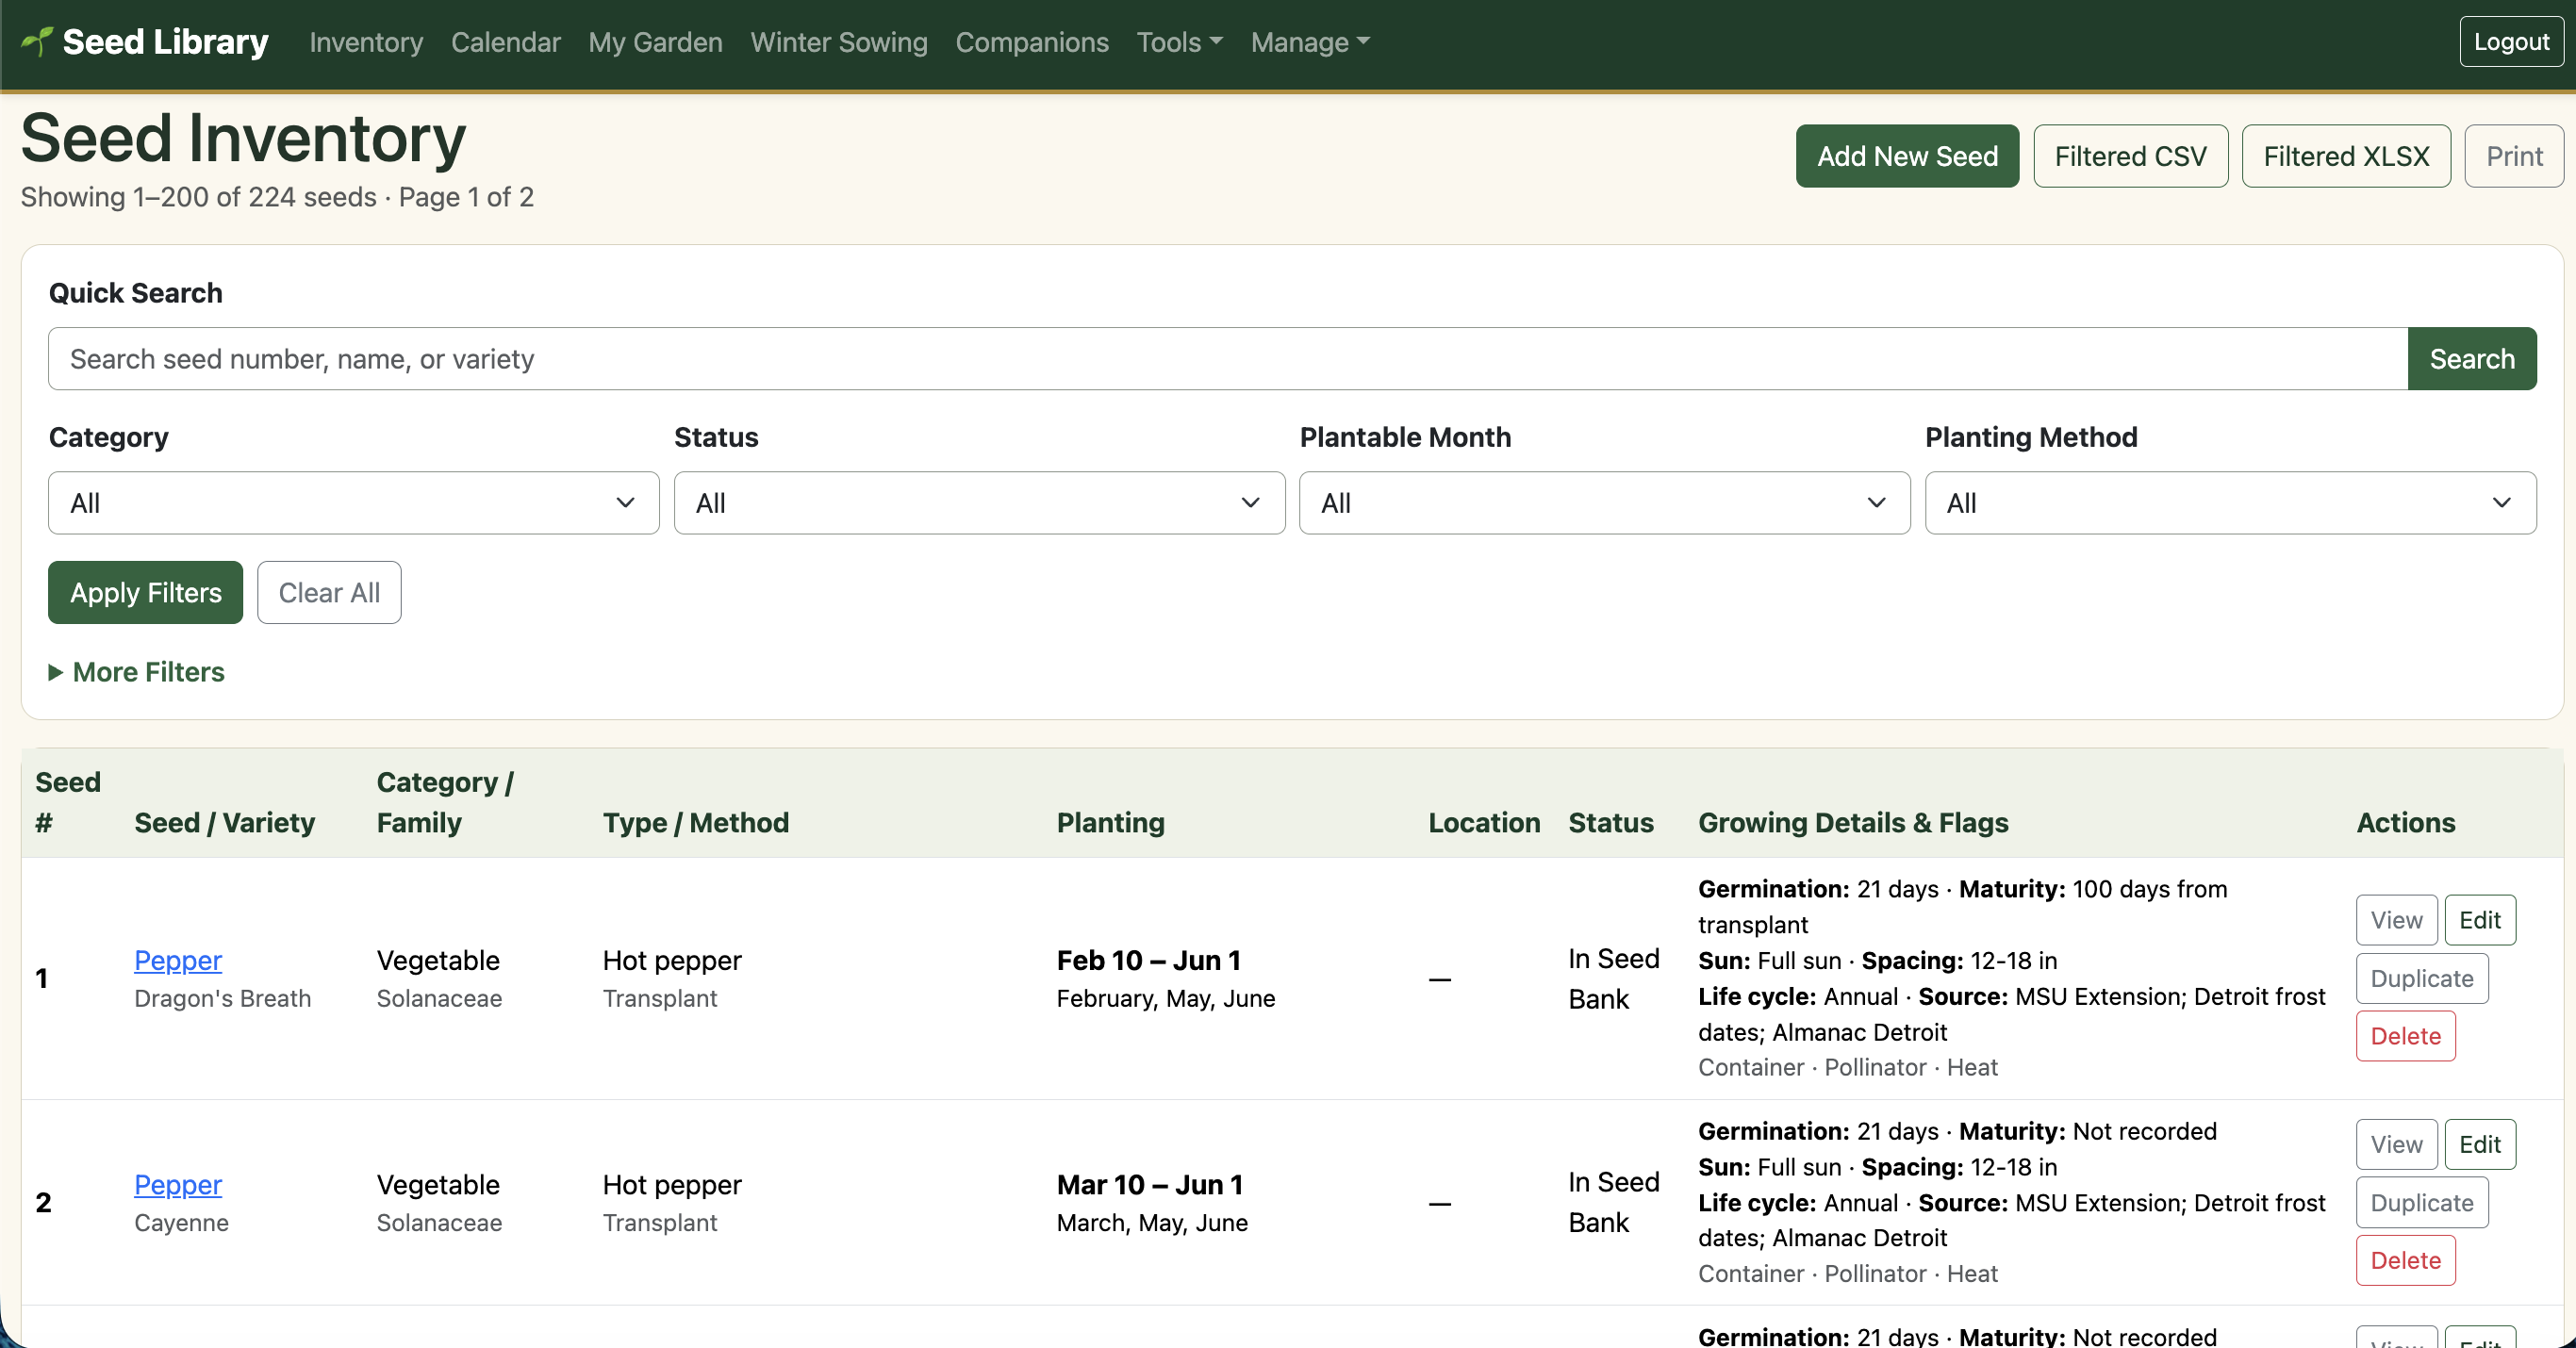The width and height of the screenshot is (2576, 1348).
Task: Click the Type / Method column header
Action: point(695,822)
